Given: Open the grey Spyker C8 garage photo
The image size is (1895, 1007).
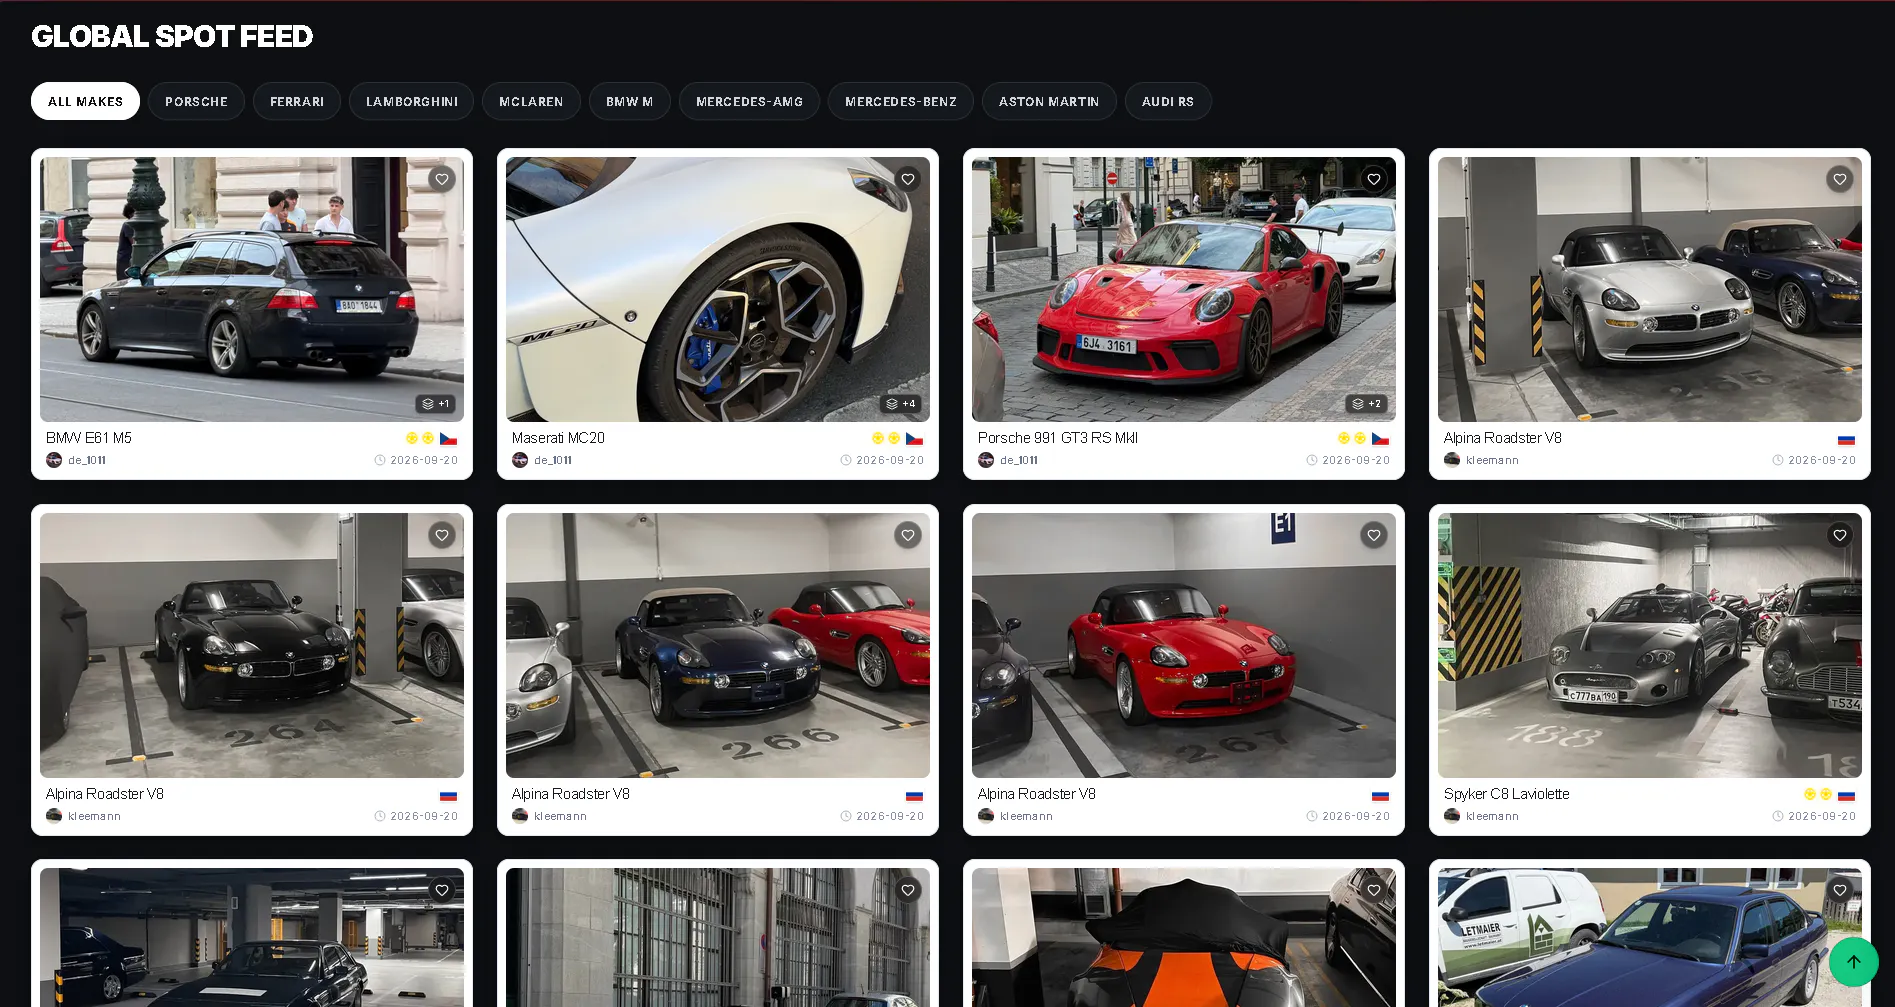Looking at the screenshot, I should 1650,645.
